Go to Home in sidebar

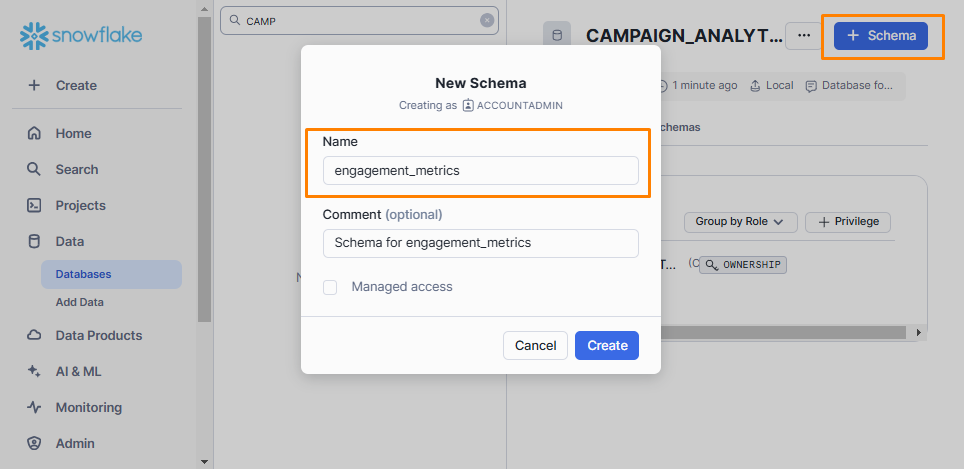73,133
